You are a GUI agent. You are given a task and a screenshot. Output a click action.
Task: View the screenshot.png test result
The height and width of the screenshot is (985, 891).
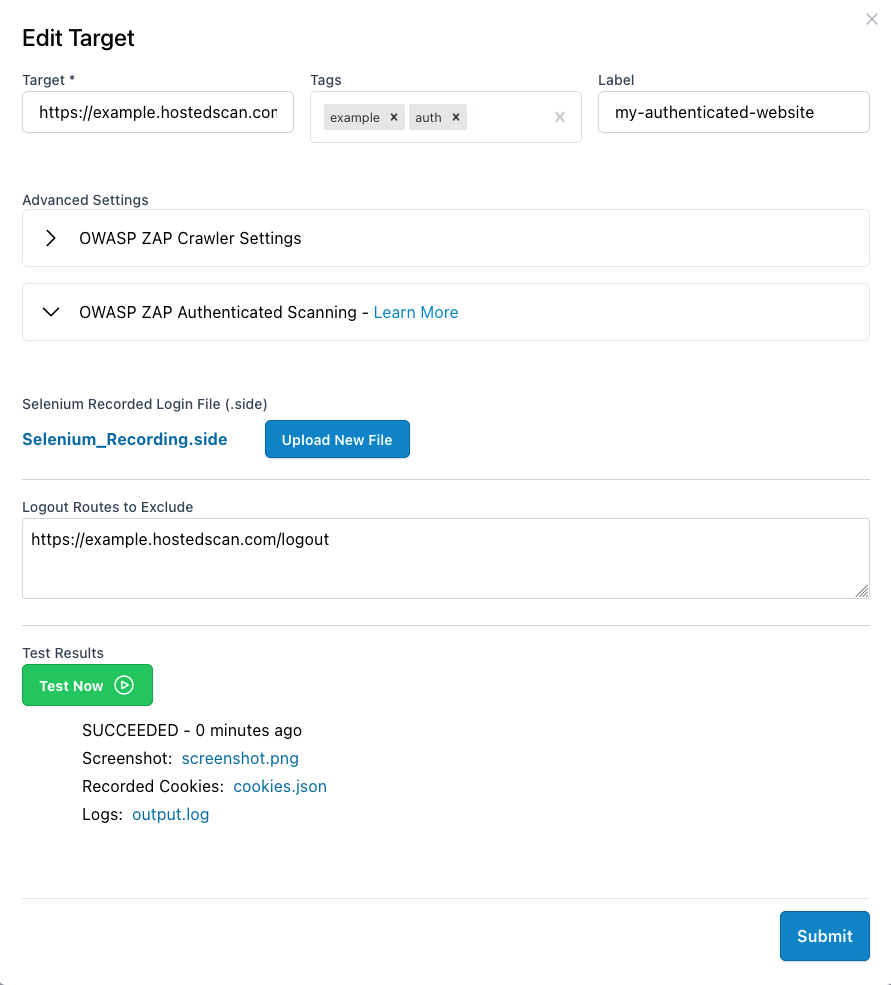tap(240, 759)
